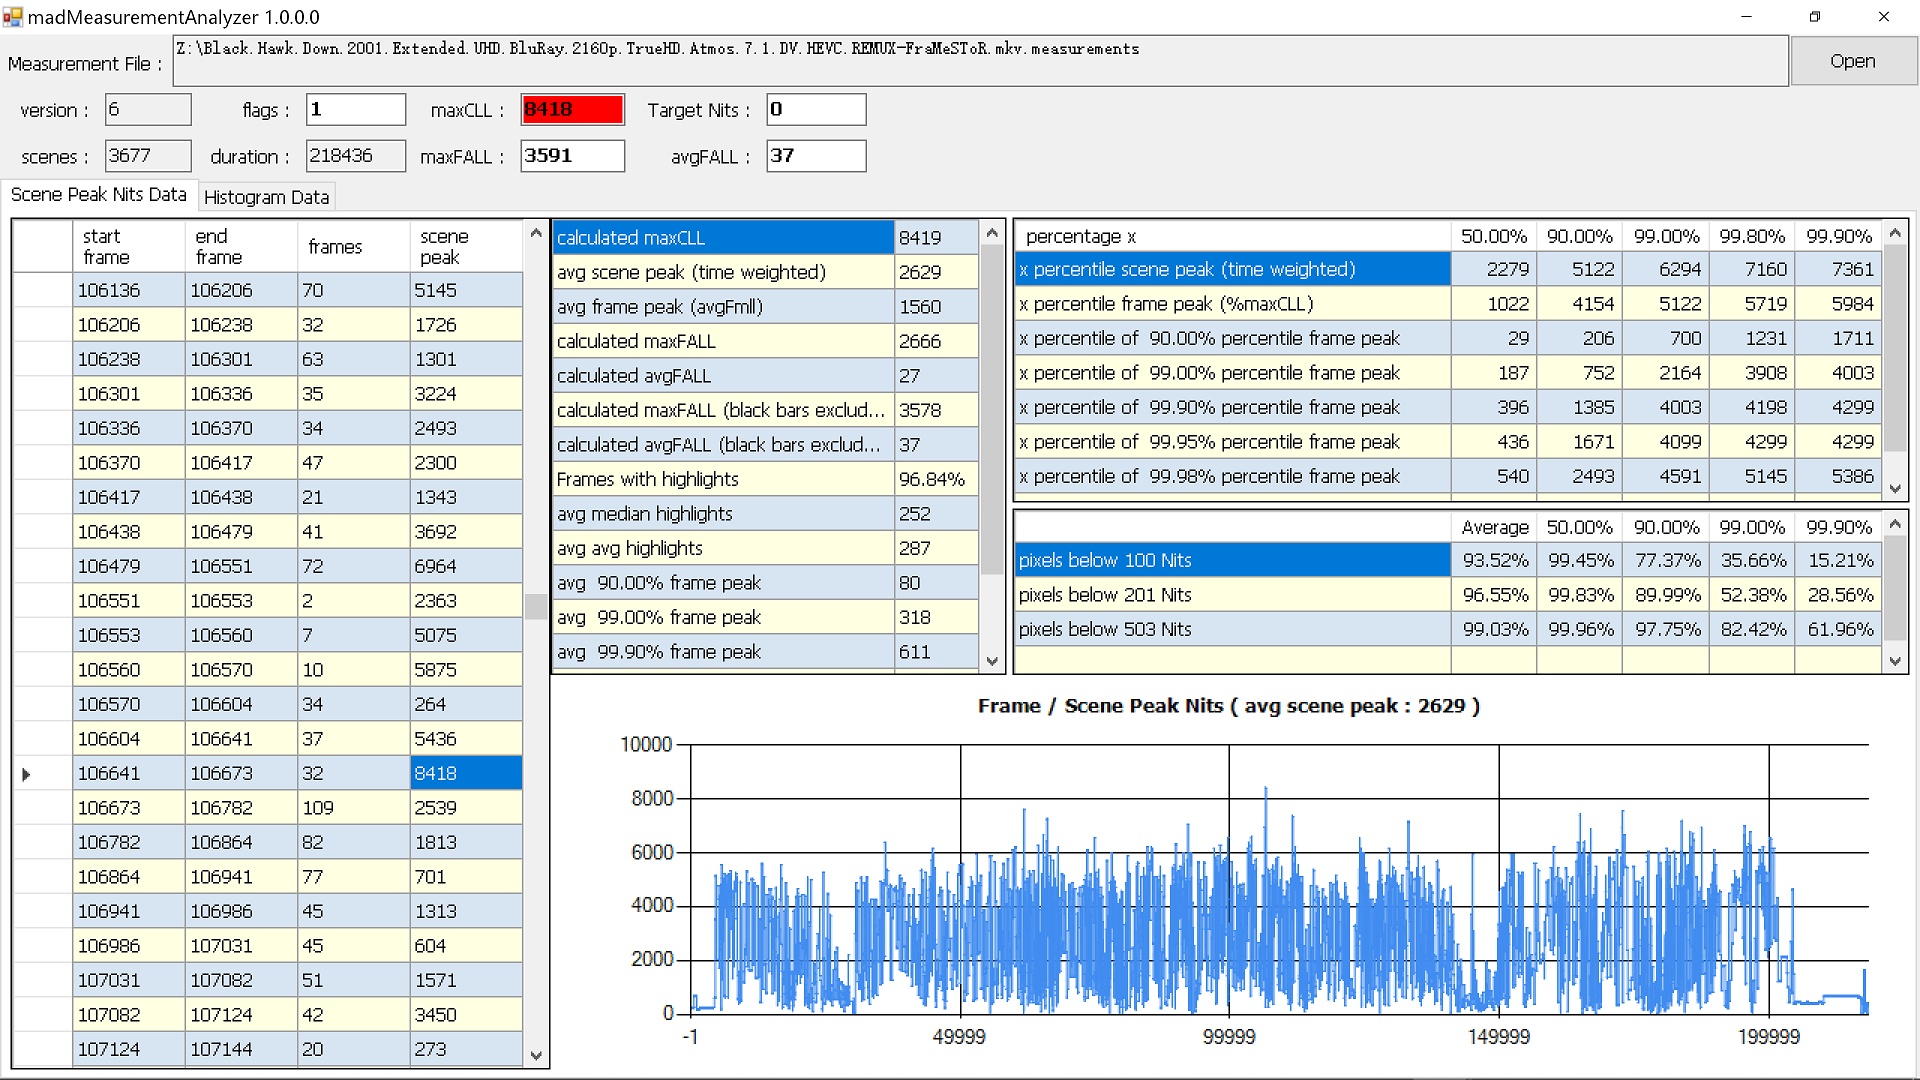Click down arrow of pixels-below table scrollbar

tap(1895, 660)
